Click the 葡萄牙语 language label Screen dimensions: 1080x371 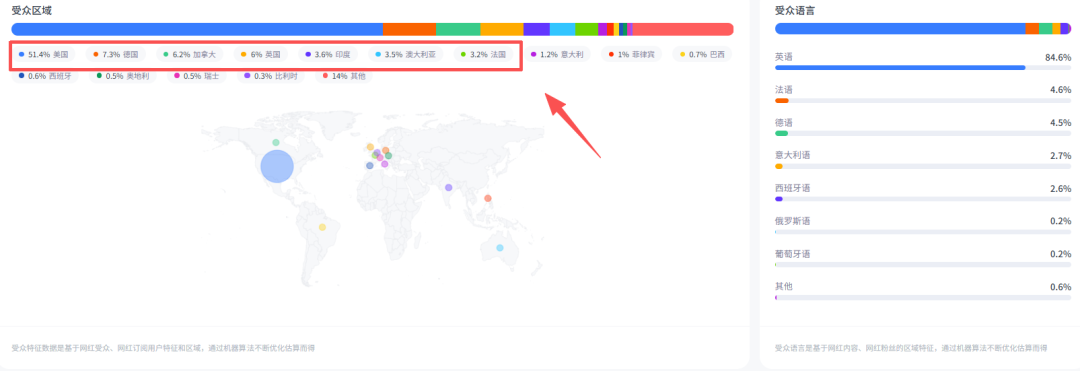pyautogui.click(x=793, y=254)
